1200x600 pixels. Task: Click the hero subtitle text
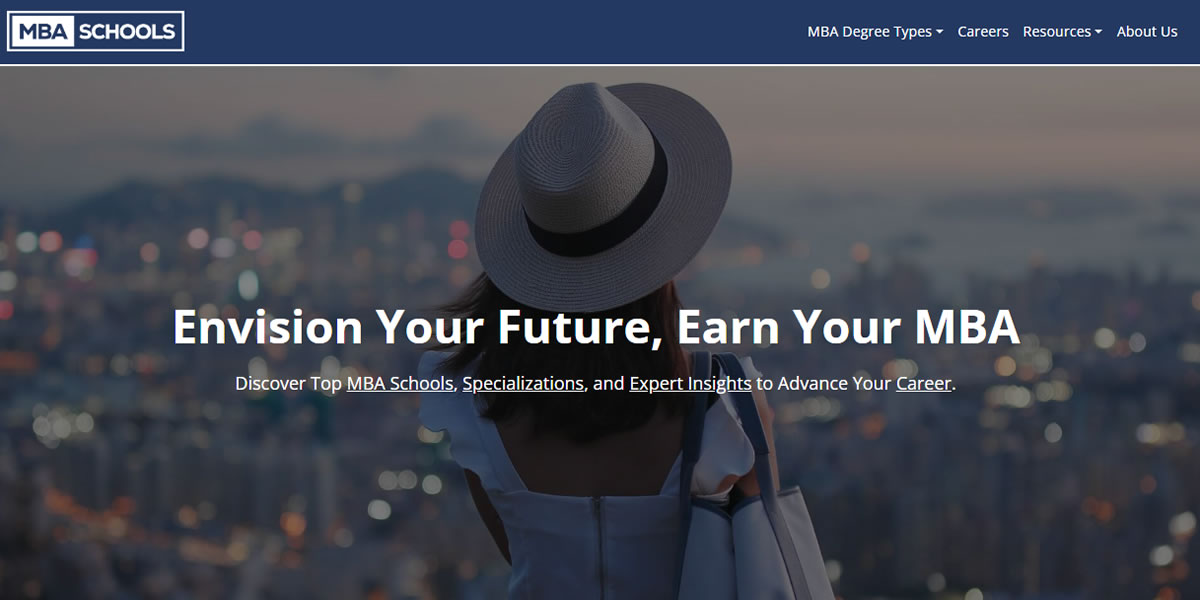[x=595, y=383]
